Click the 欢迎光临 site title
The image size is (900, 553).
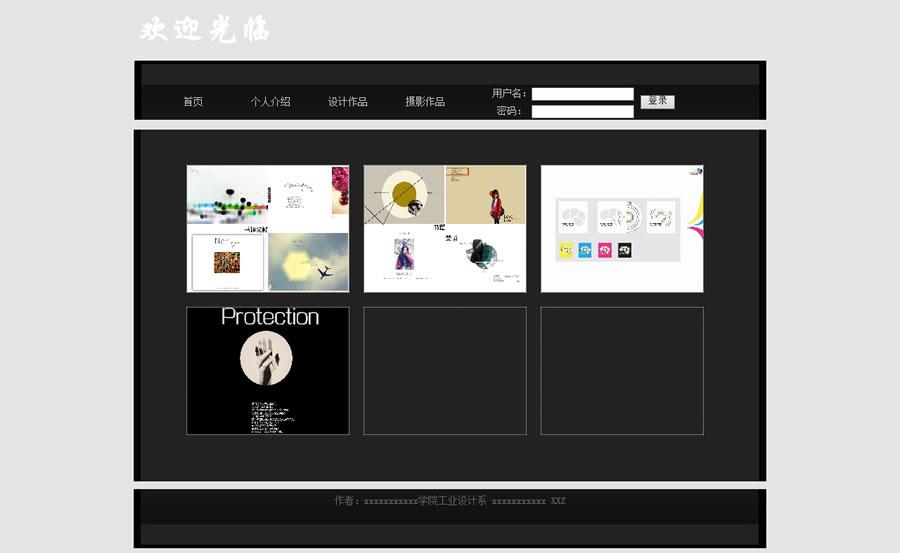(x=205, y=30)
